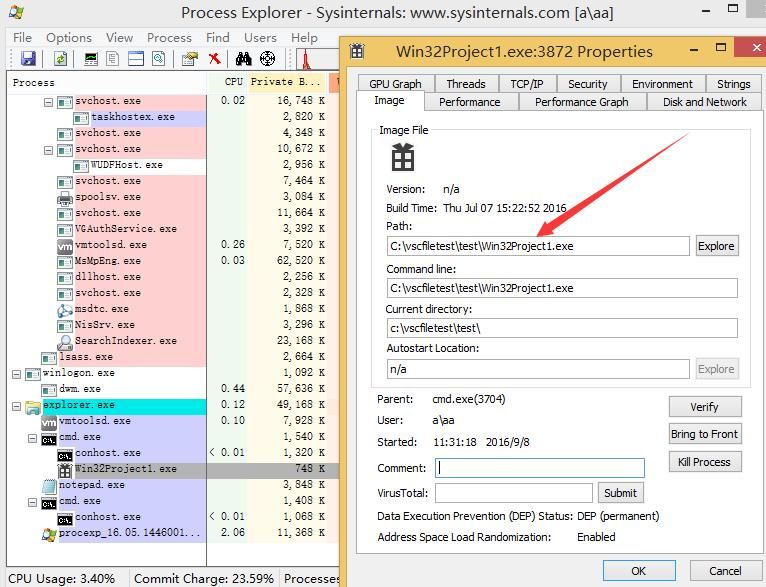Switch to the TCP/IP tab

tap(527, 84)
